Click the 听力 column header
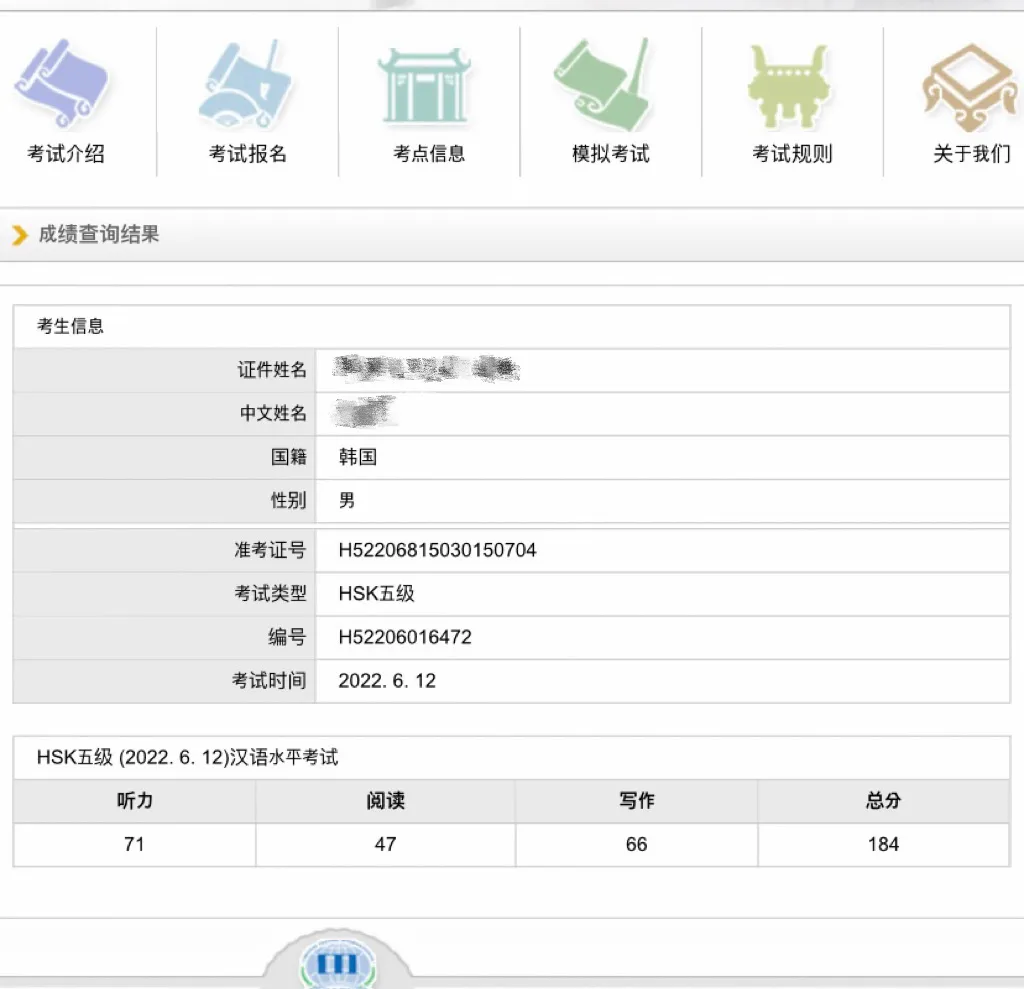Screen dimensions: 1024x989 (135, 800)
